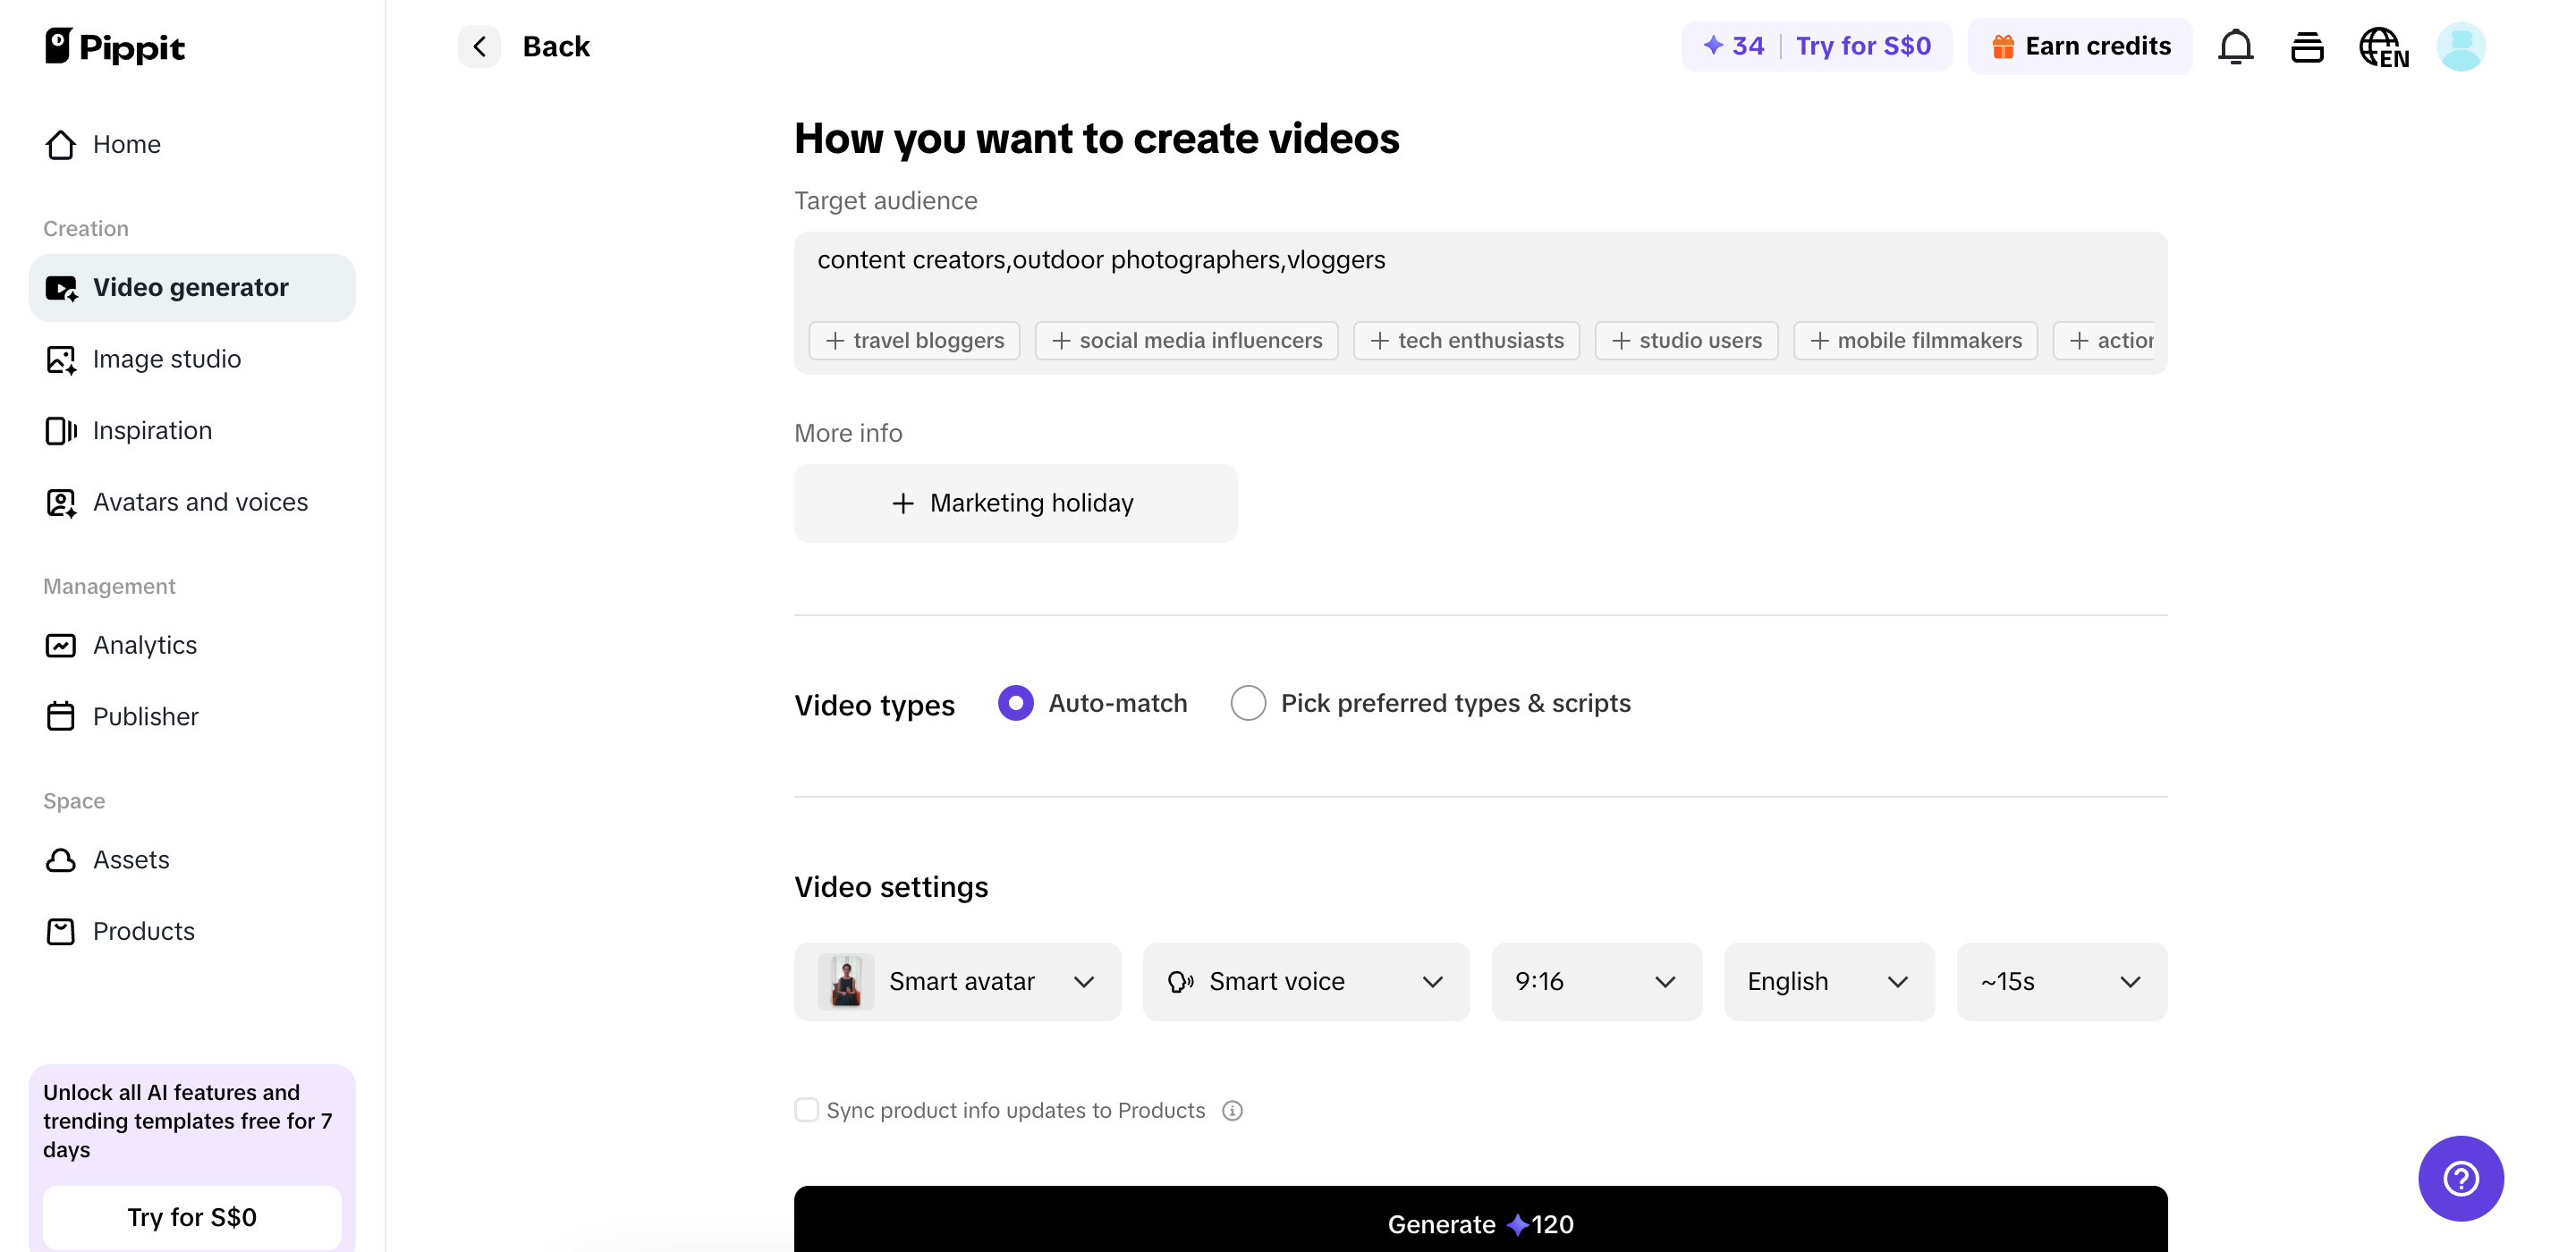The image size is (2576, 1252).
Task: Click the Smart avatar thumbnail image
Action: coord(846,982)
